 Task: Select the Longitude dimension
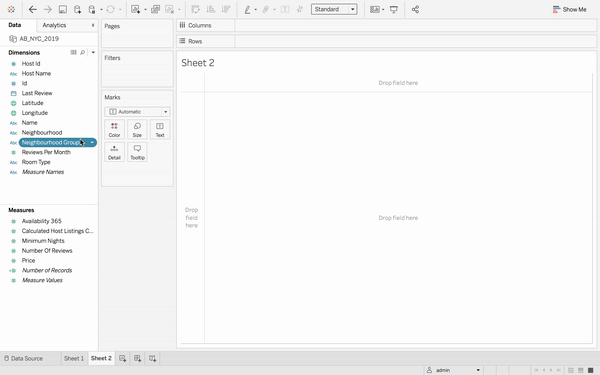34,113
